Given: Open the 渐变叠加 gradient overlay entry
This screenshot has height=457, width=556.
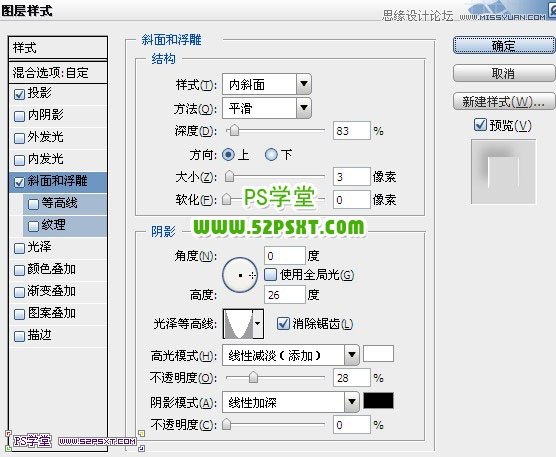Looking at the screenshot, I should (52, 291).
